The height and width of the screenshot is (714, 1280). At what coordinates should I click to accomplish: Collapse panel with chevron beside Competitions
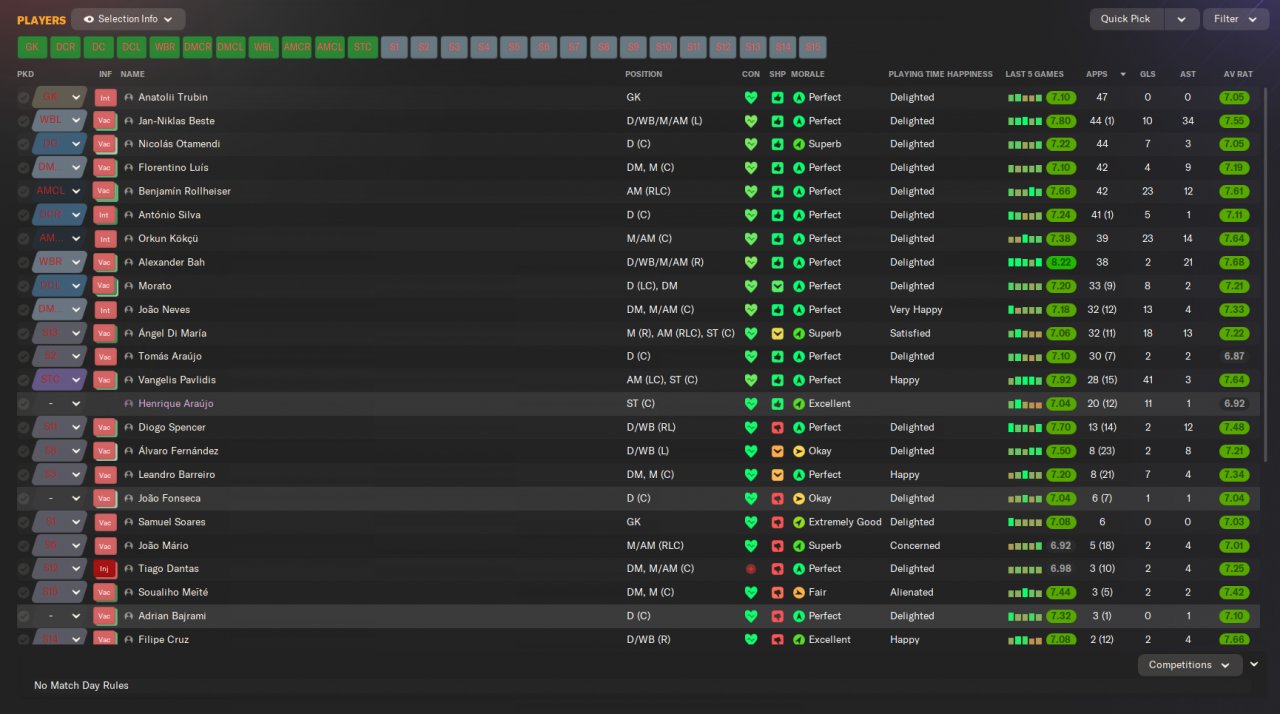tap(1254, 664)
